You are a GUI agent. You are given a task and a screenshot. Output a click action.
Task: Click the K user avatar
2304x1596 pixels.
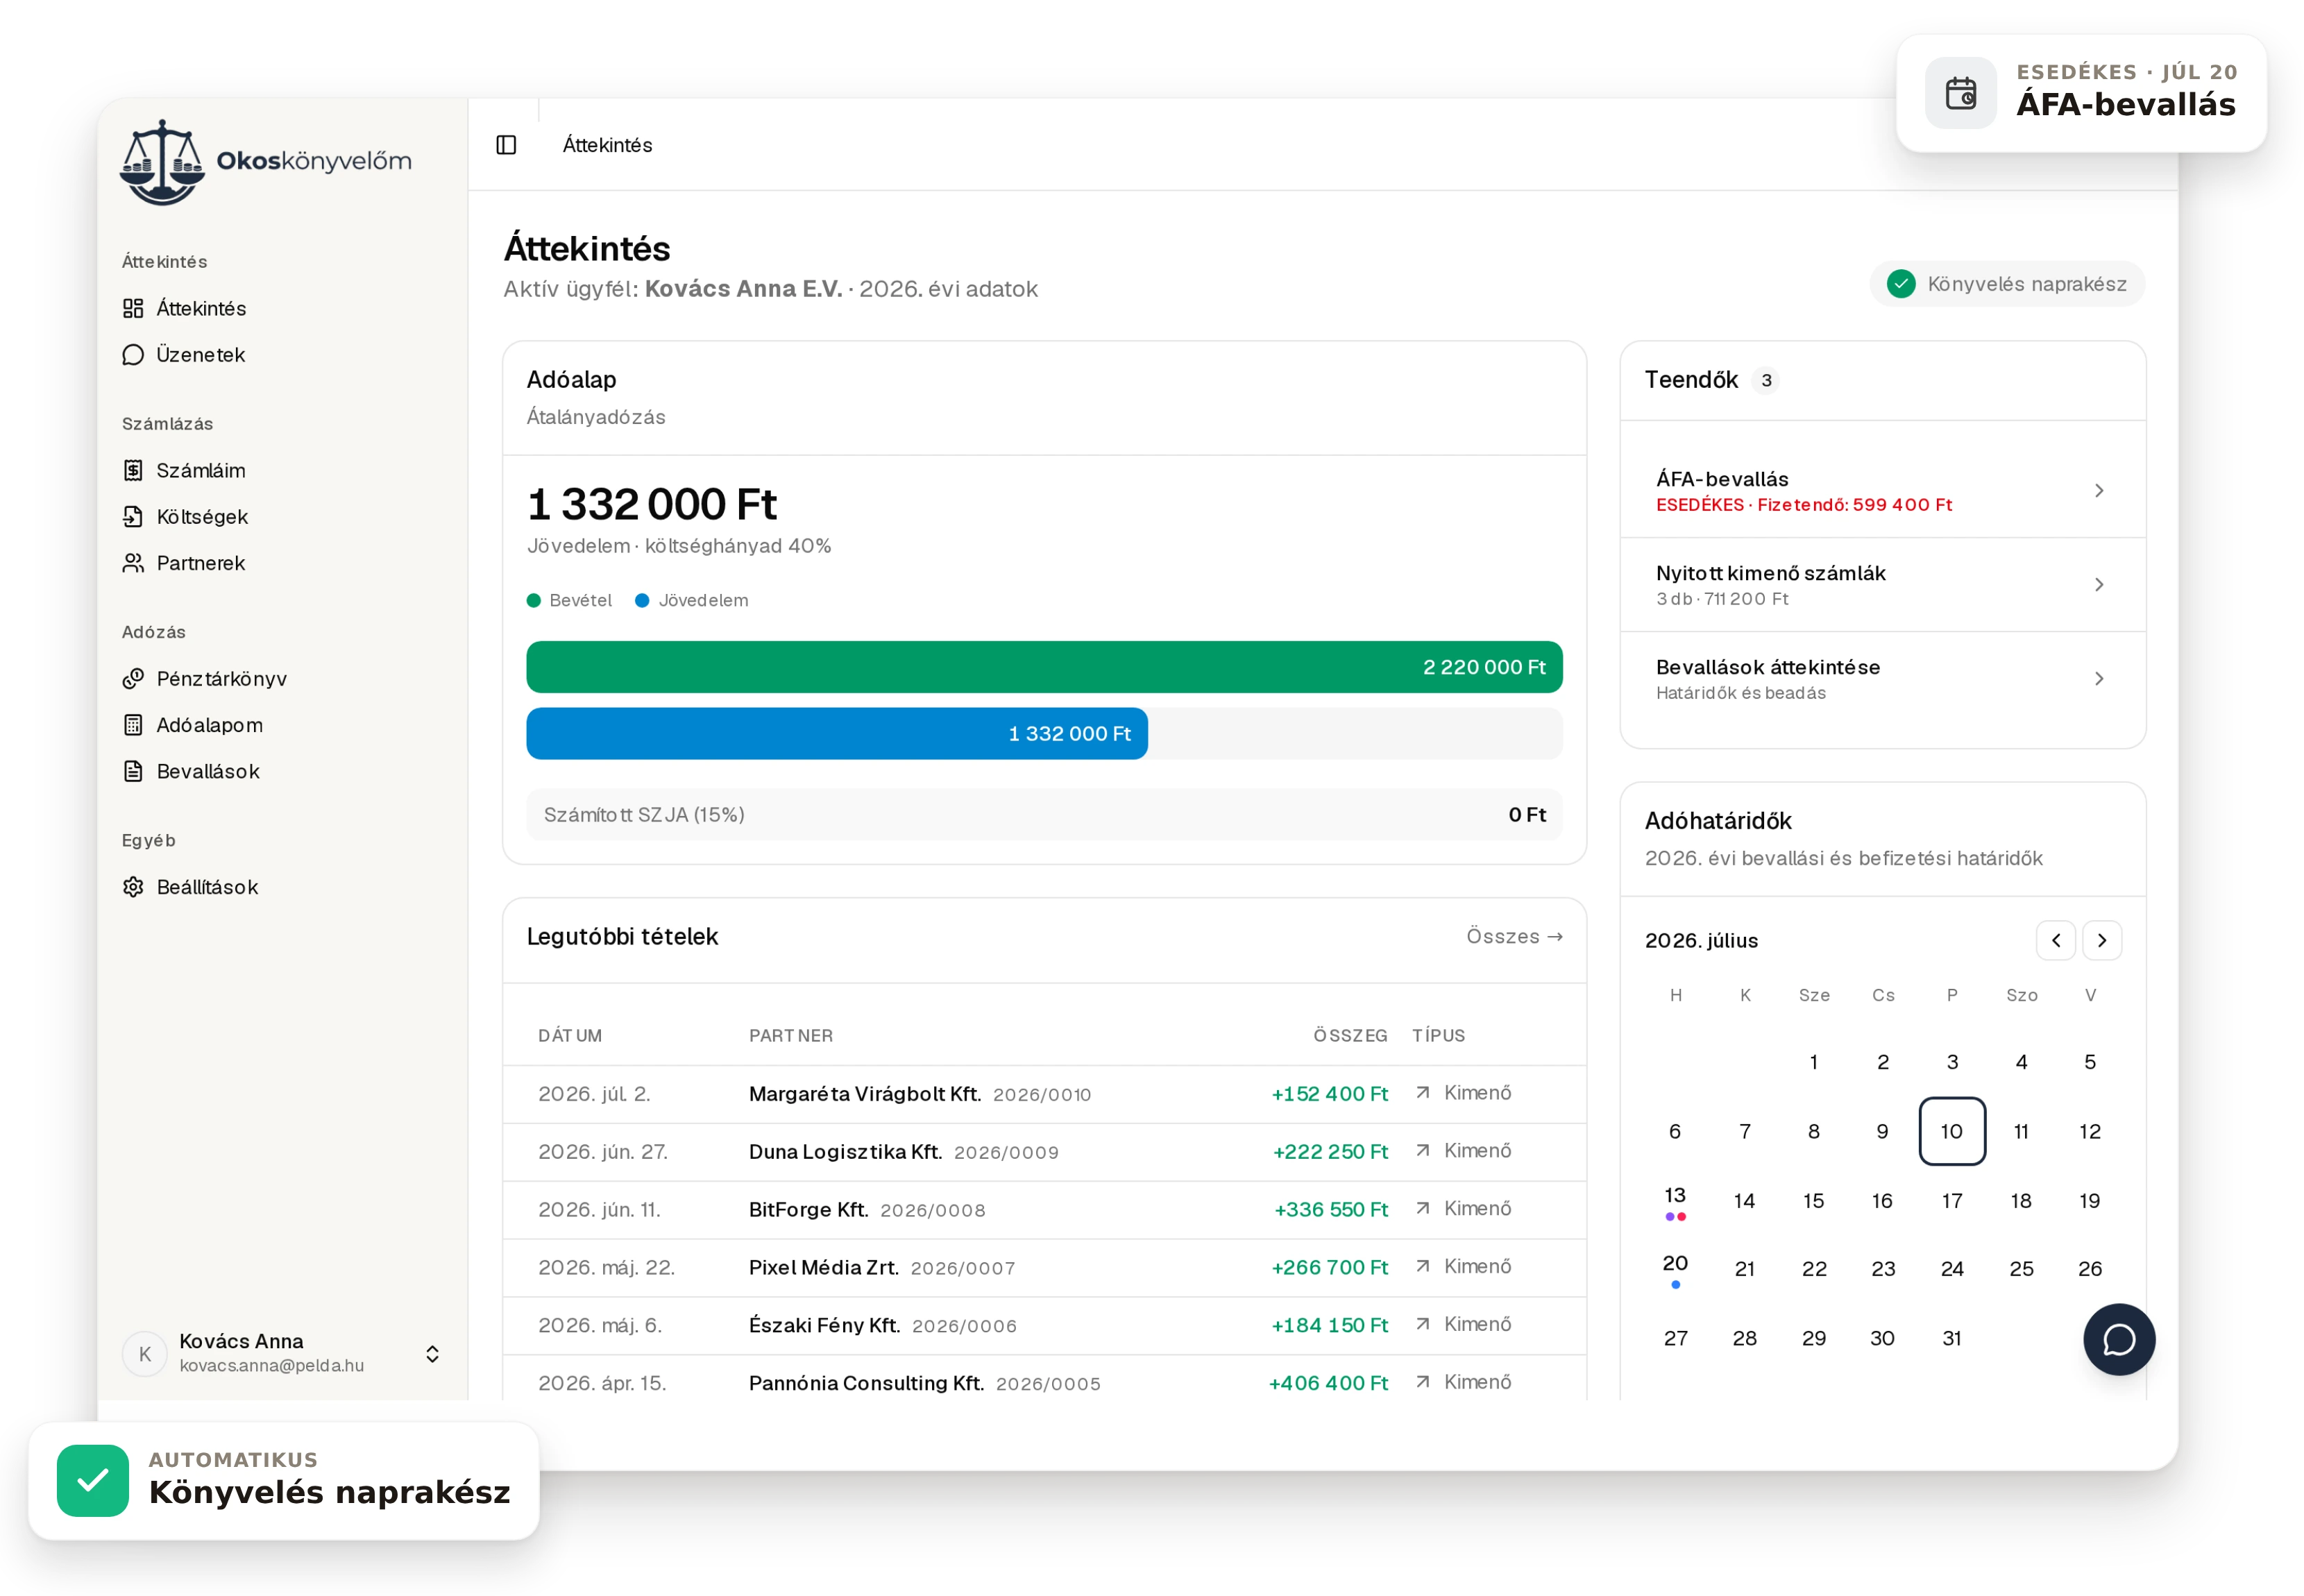point(145,1353)
